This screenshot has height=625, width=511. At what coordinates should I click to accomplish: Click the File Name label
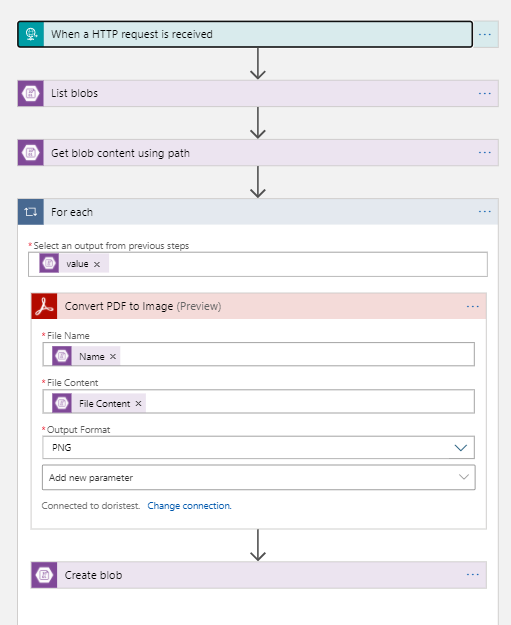point(68,336)
